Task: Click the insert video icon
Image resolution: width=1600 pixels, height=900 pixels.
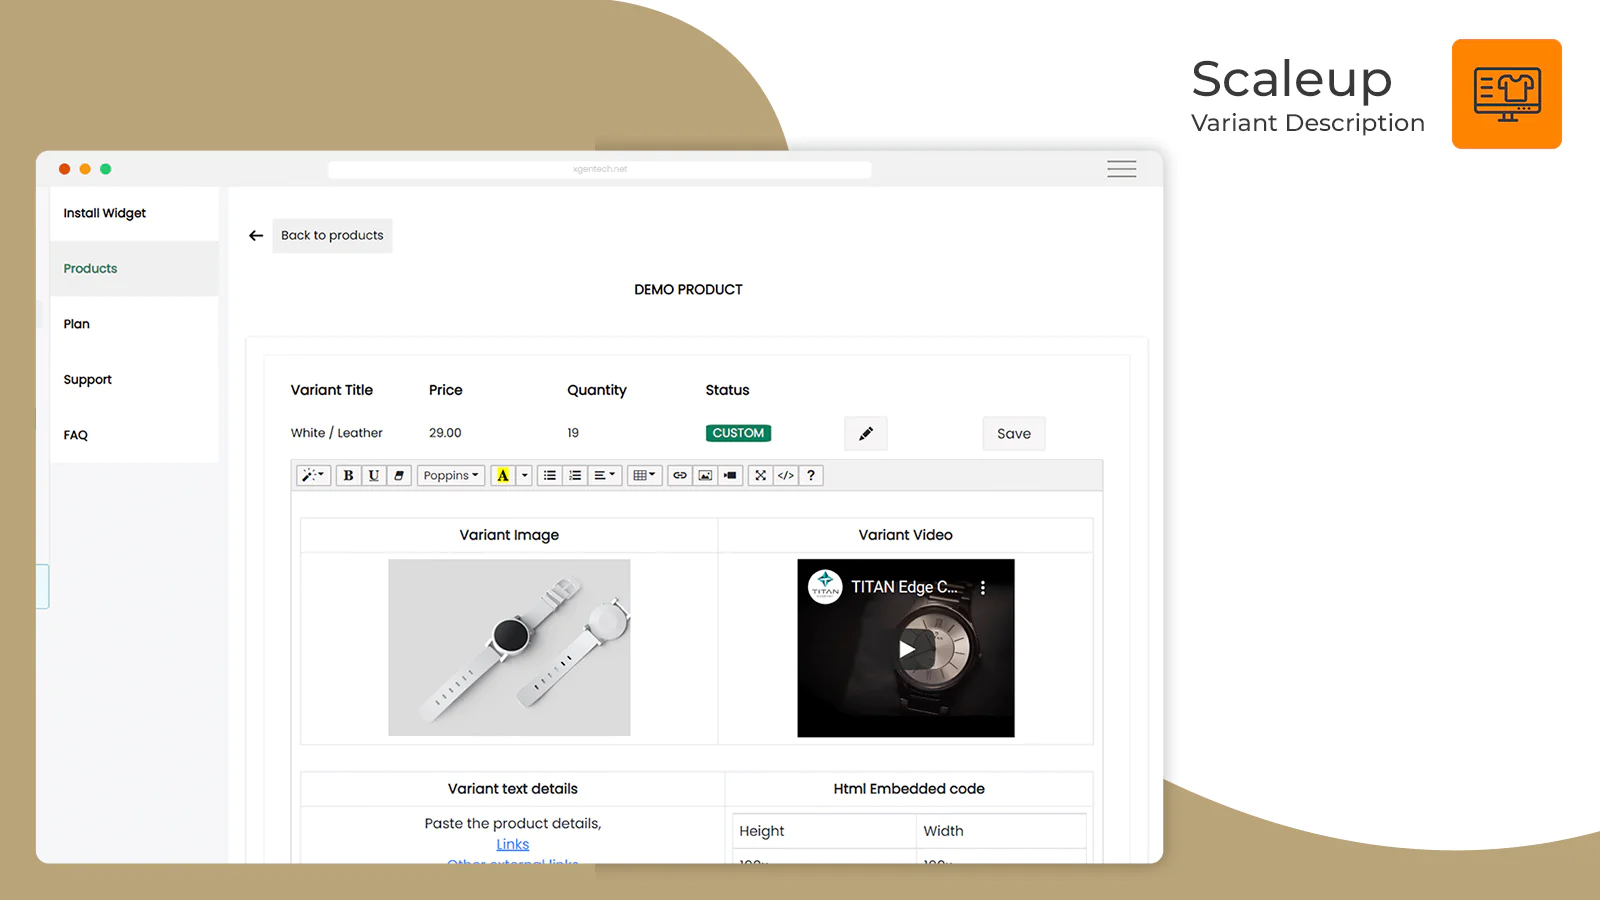Action: pos(730,476)
